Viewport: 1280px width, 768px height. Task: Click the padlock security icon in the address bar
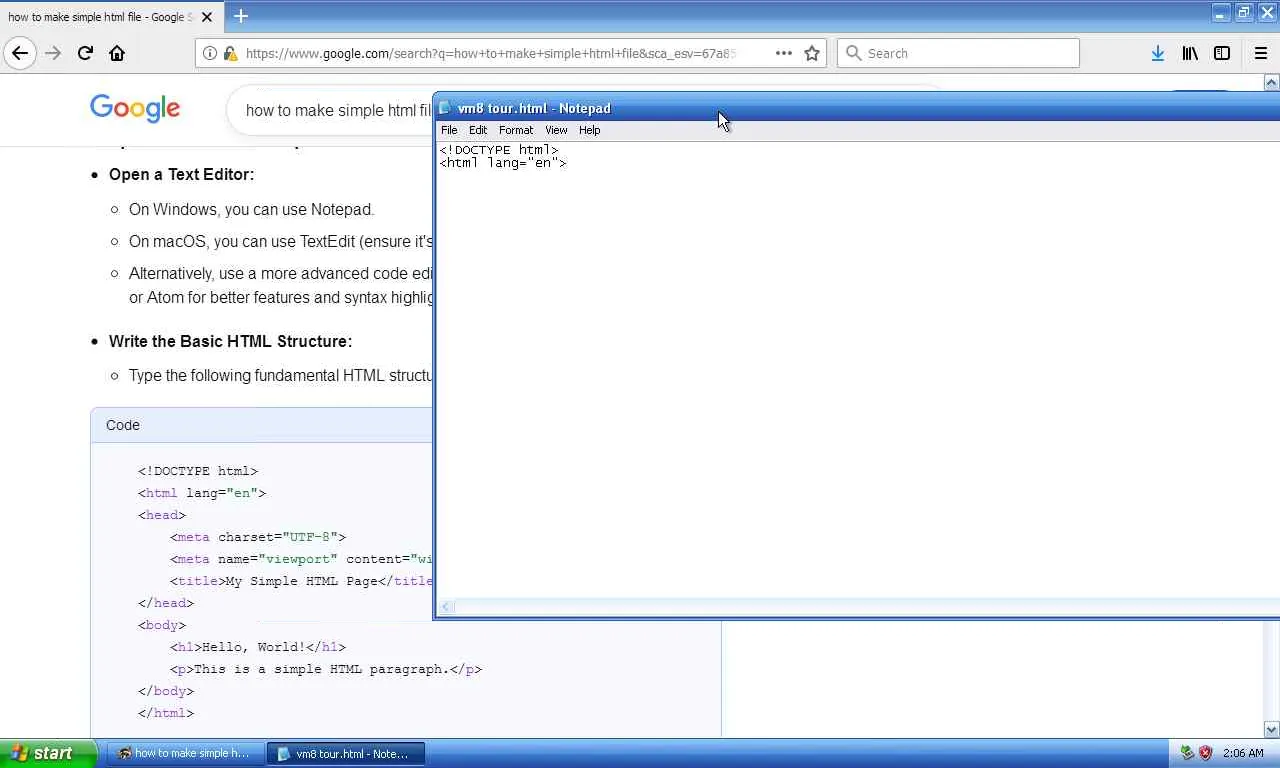point(230,53)
